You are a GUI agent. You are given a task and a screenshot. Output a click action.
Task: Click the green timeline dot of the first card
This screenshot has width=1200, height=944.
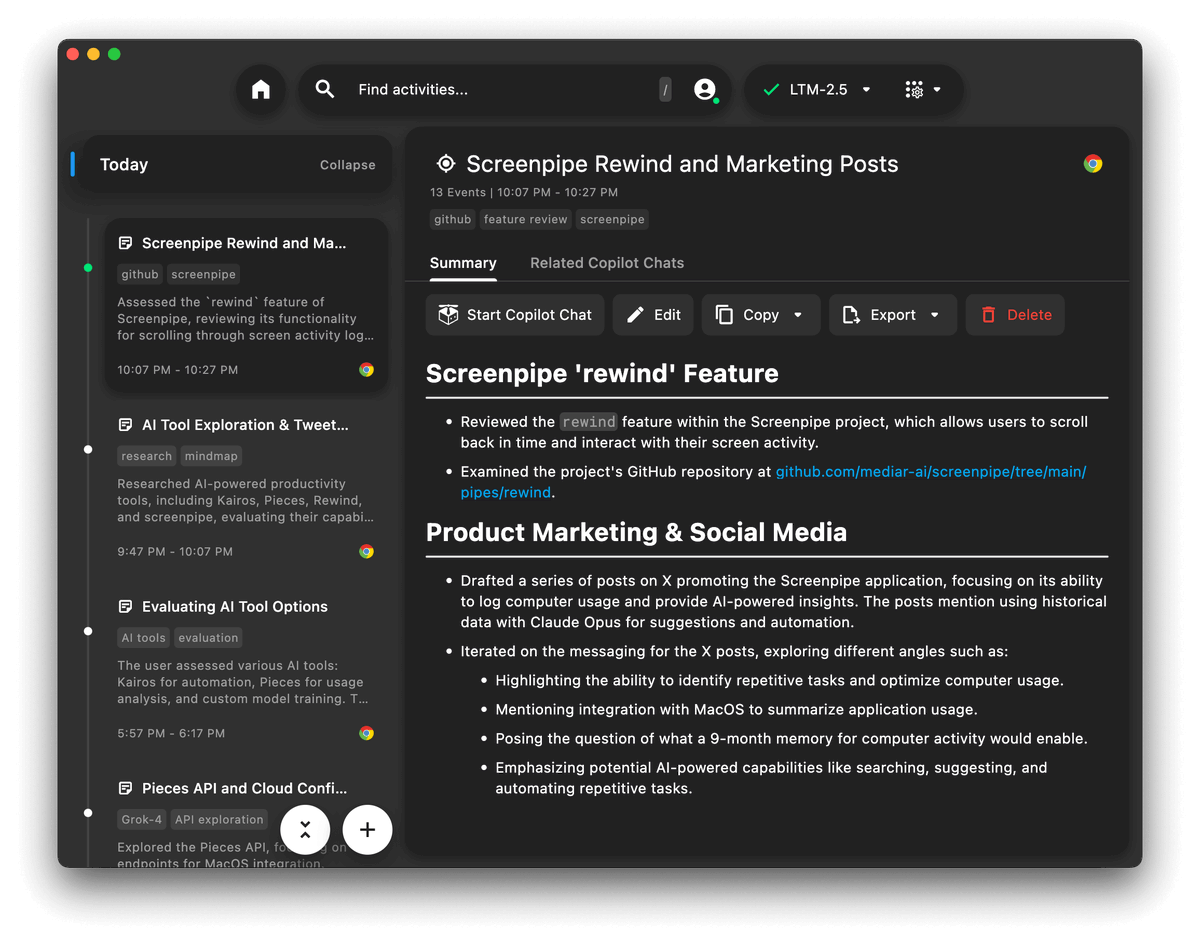click(88, 268)
